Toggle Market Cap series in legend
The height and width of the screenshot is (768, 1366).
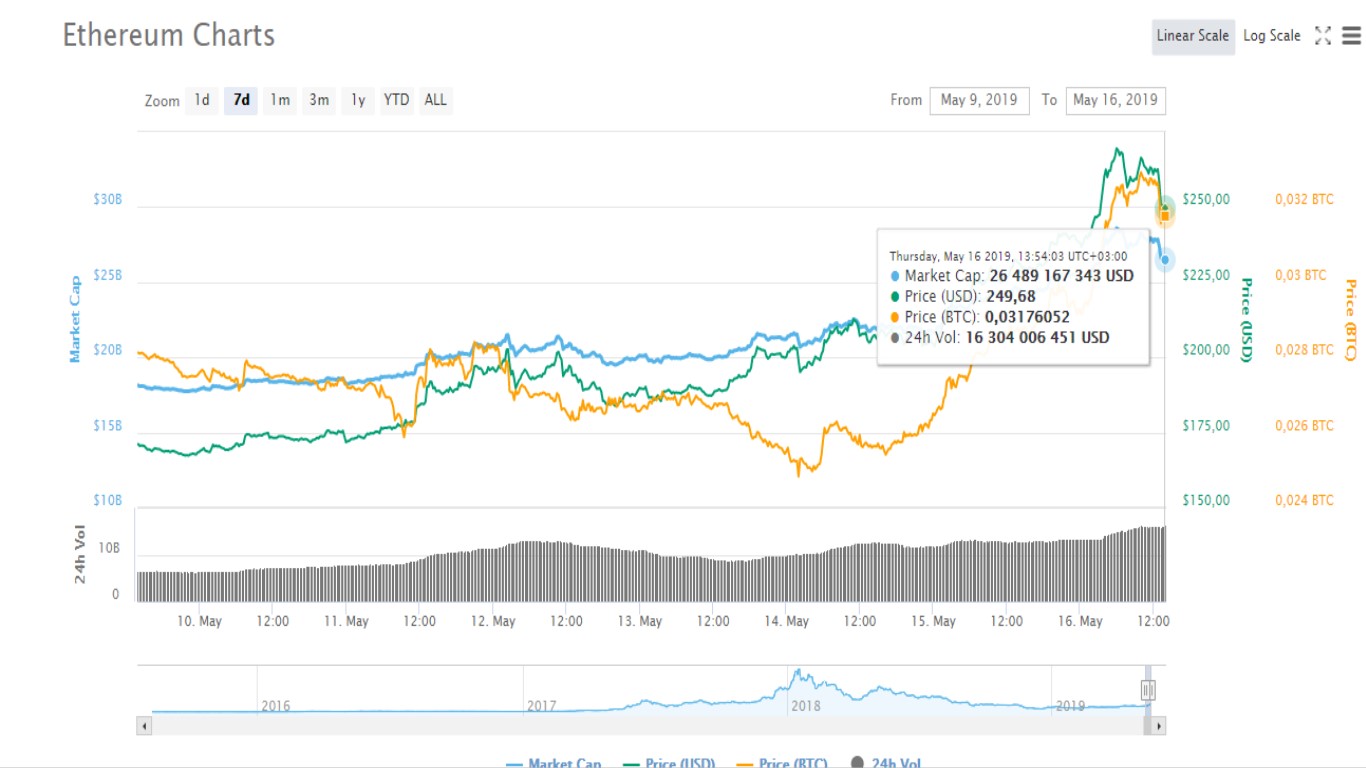point(554,763)
